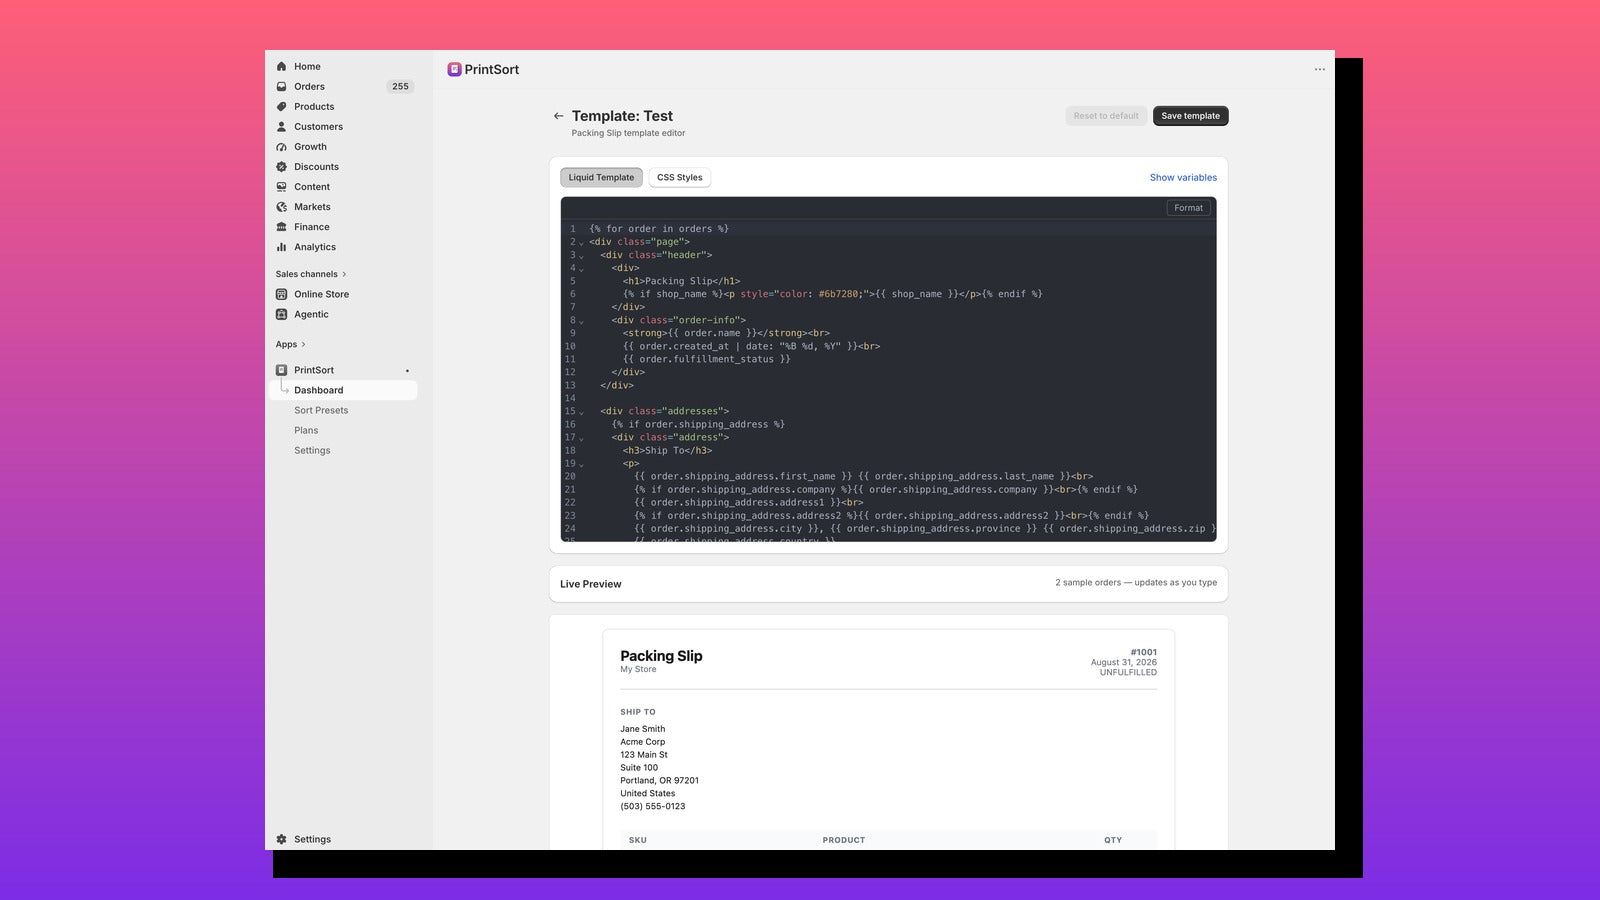Collapse code fold arrow on line 2
Image resolution: width=1600 pixels, height=900 pixels.
(x=581, y=243)
